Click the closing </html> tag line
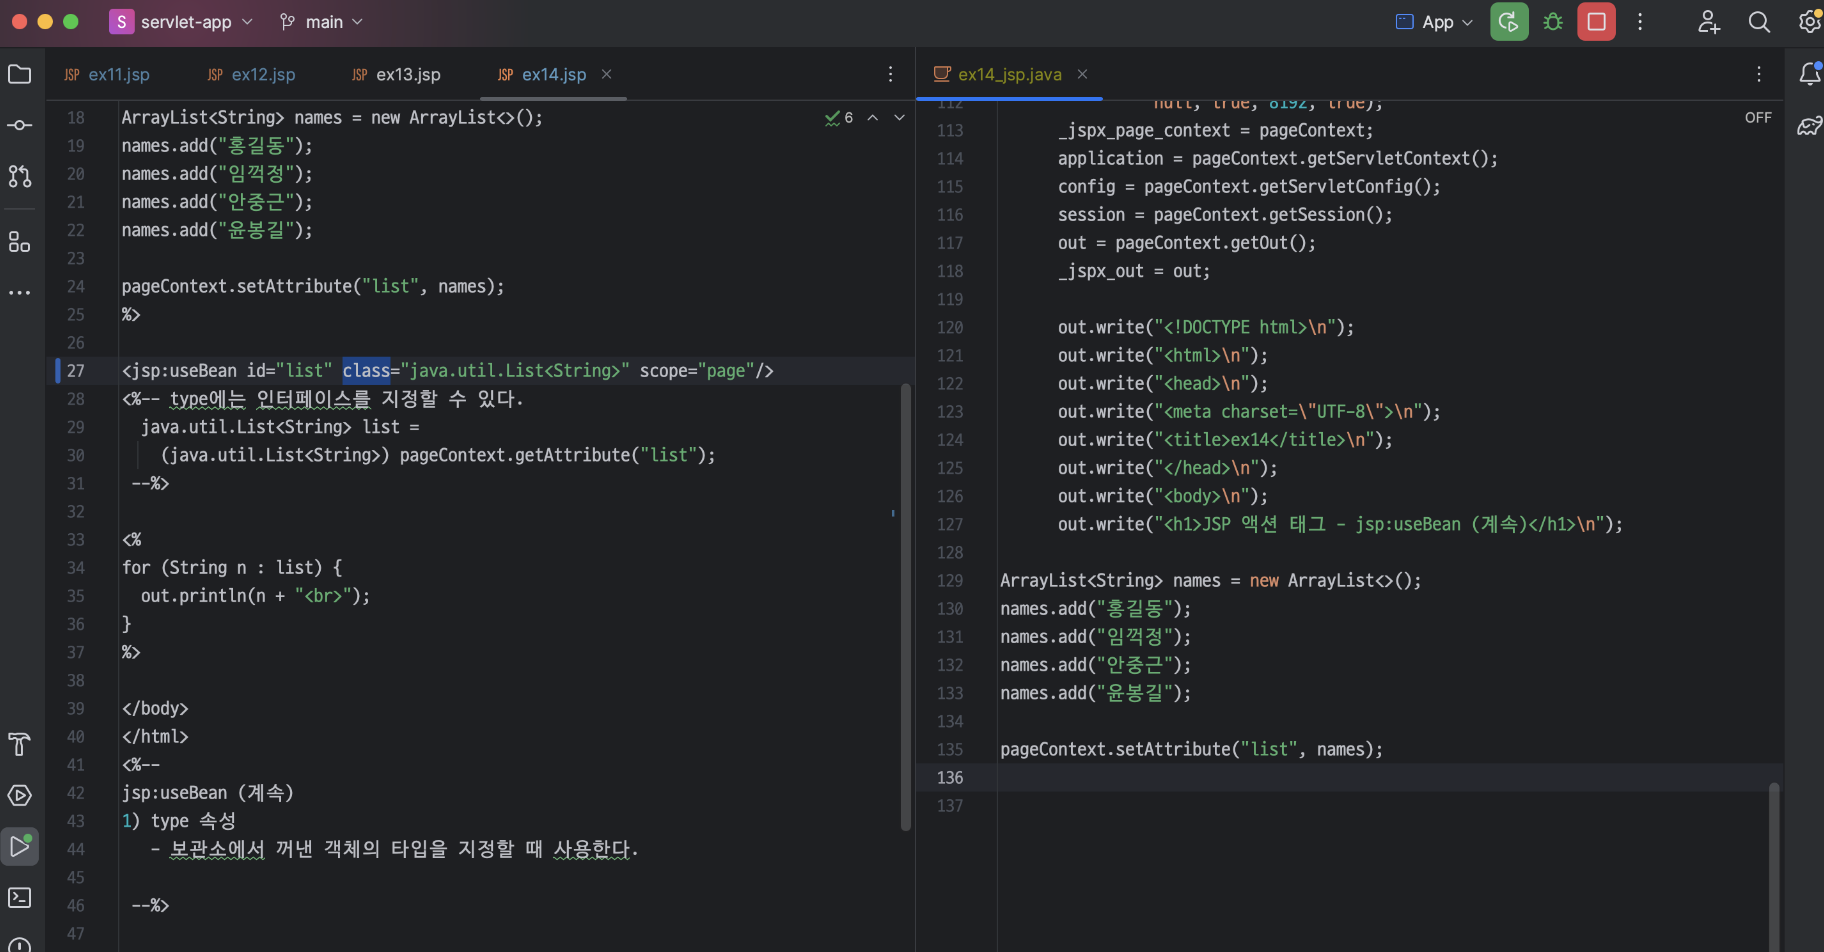1824x952 pixels. [155, 737]
